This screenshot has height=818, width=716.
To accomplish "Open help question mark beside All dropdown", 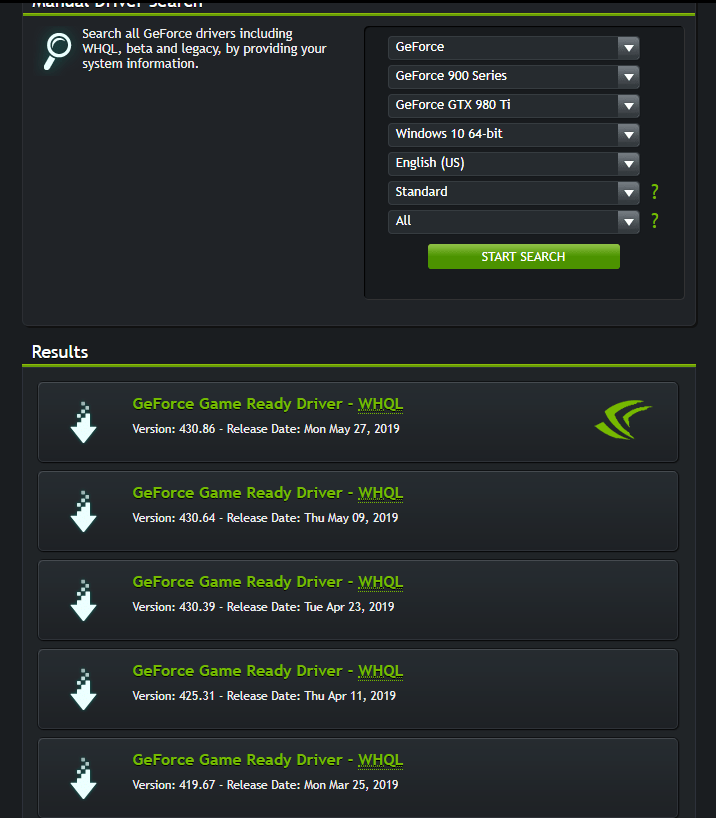I will point(654,221).
